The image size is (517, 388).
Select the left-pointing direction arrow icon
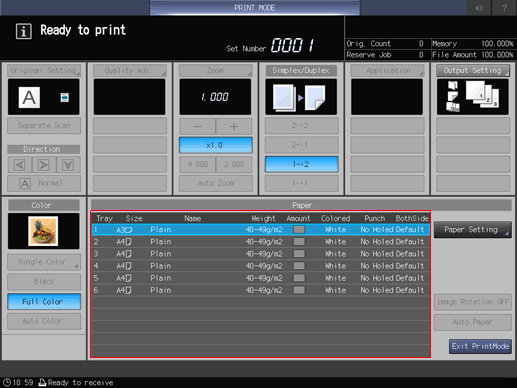20,165
